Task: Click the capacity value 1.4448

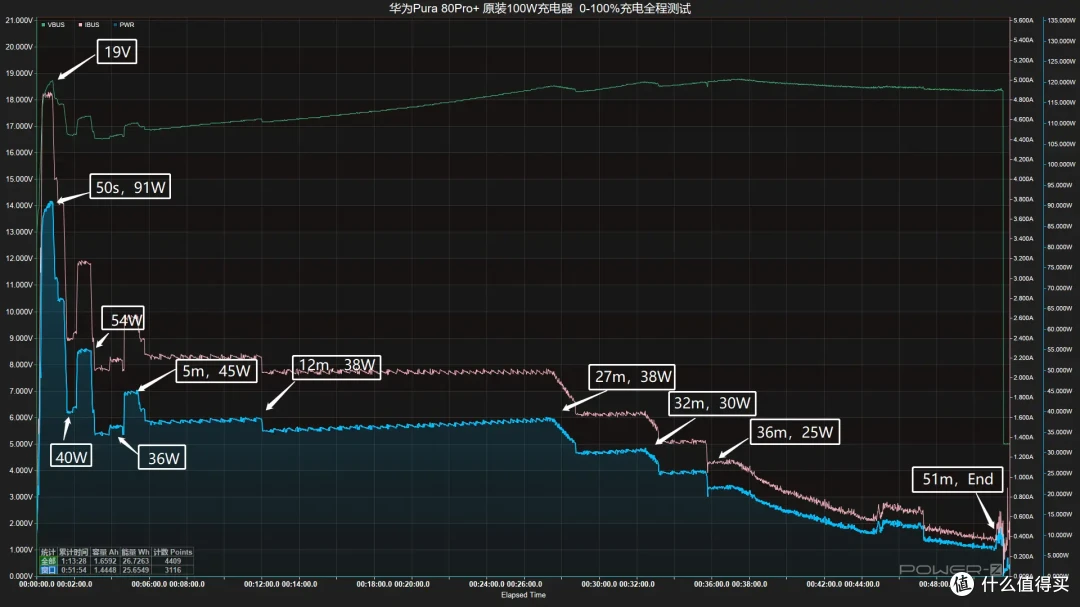Action: coord(105,570)
